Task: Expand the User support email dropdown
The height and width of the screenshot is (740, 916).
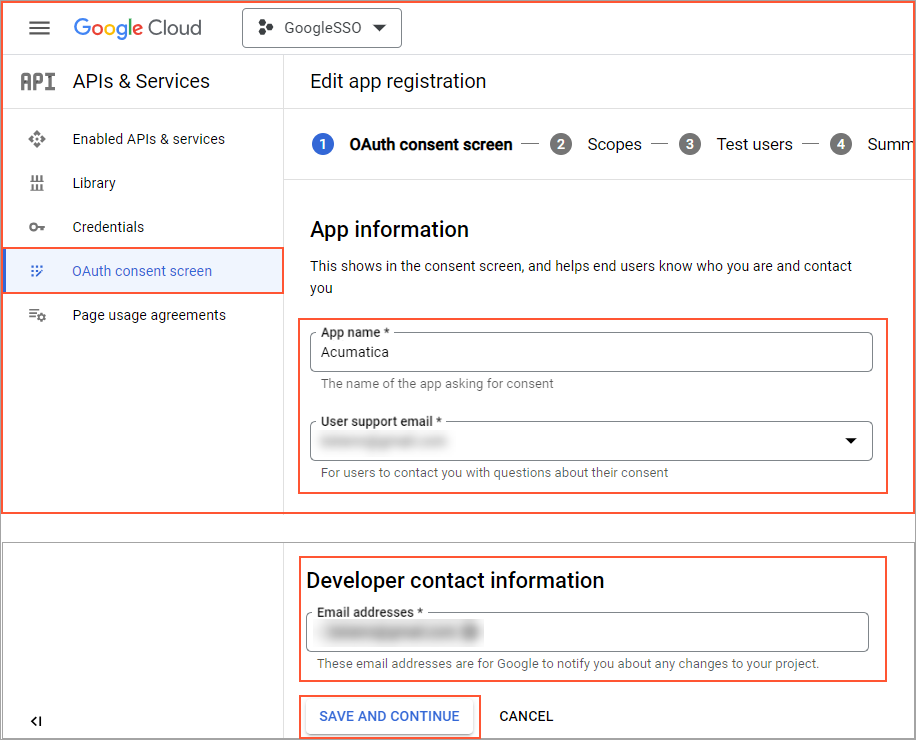Action: point(850,441)
